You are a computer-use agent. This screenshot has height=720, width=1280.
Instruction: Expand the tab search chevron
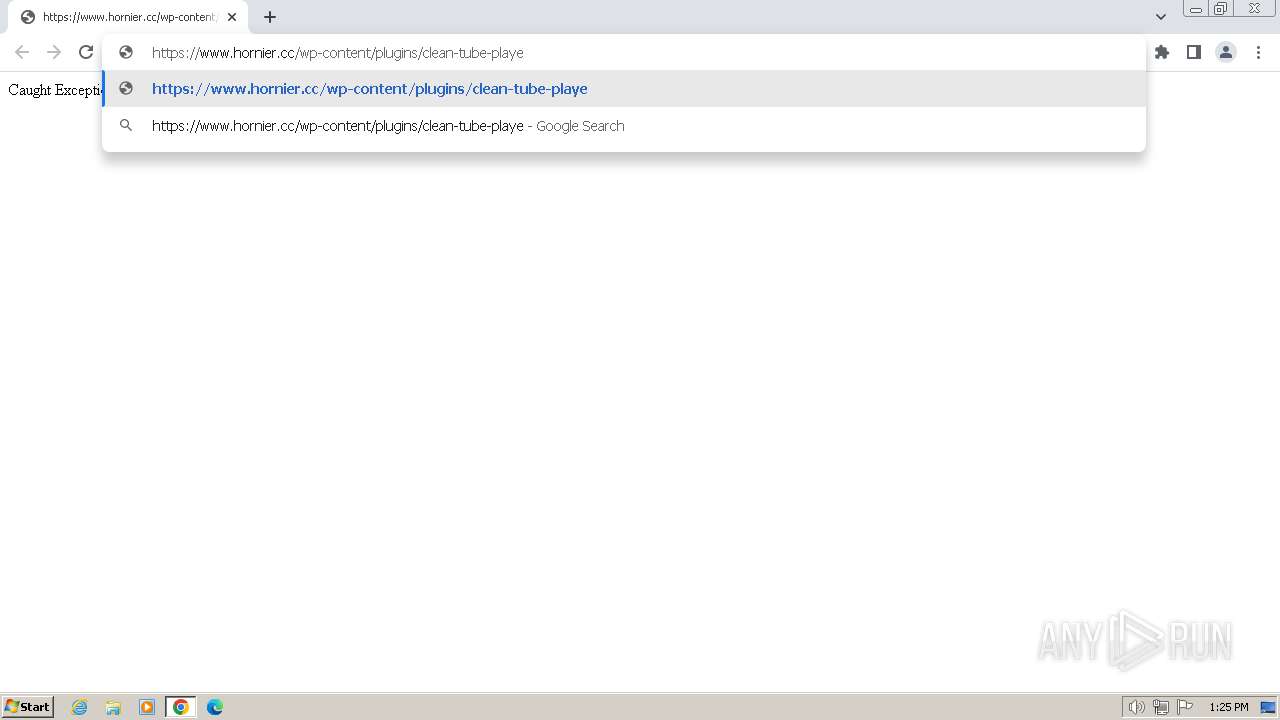[x=1161, y=17]
